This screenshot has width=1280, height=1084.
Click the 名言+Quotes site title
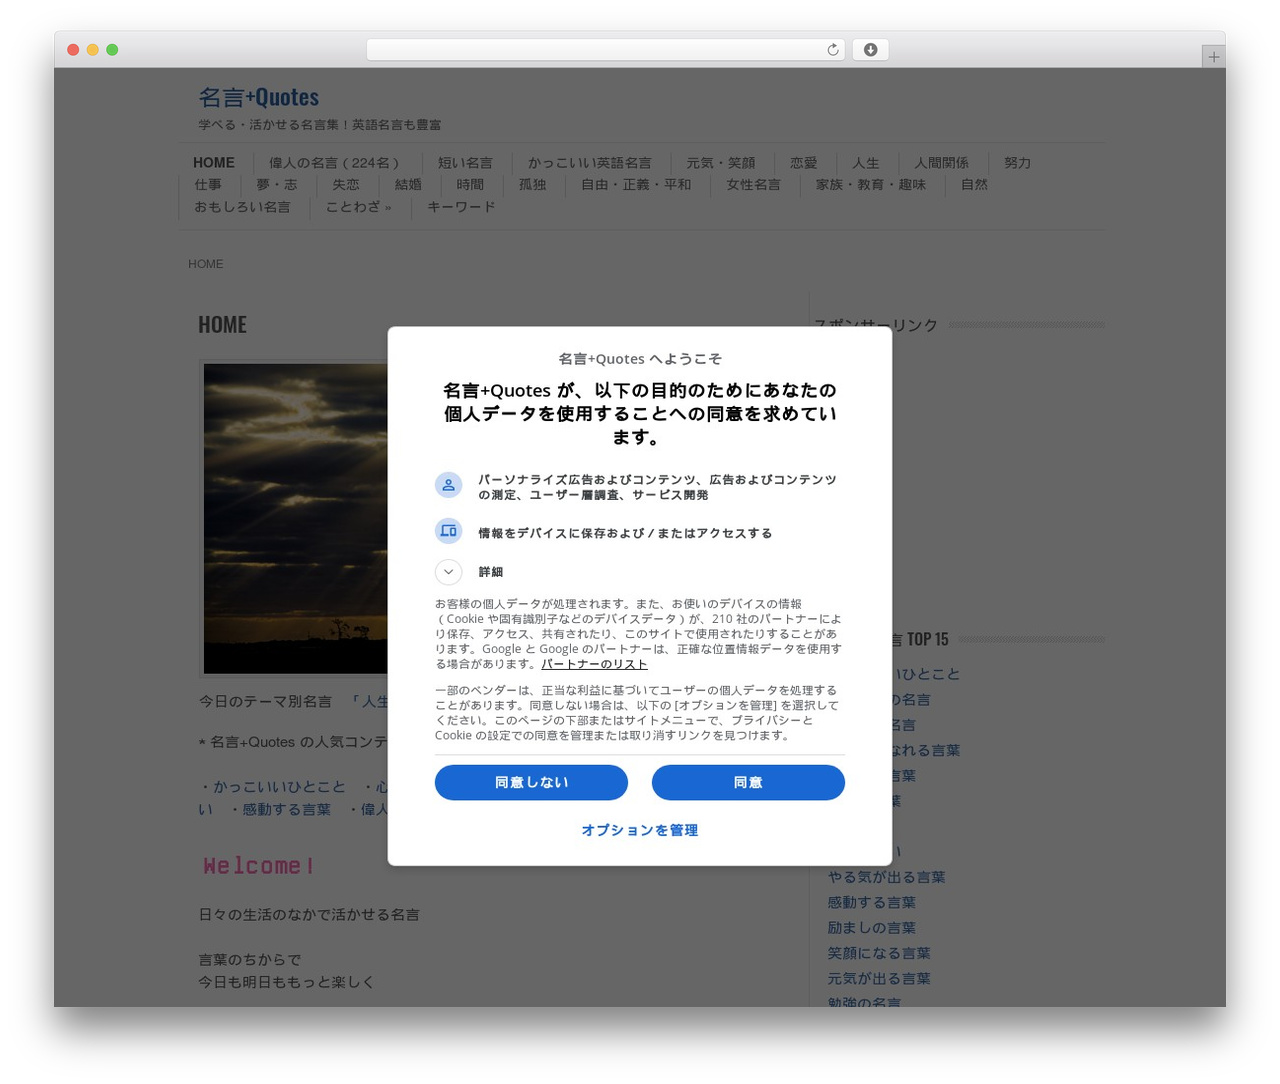tap(258, 97)
